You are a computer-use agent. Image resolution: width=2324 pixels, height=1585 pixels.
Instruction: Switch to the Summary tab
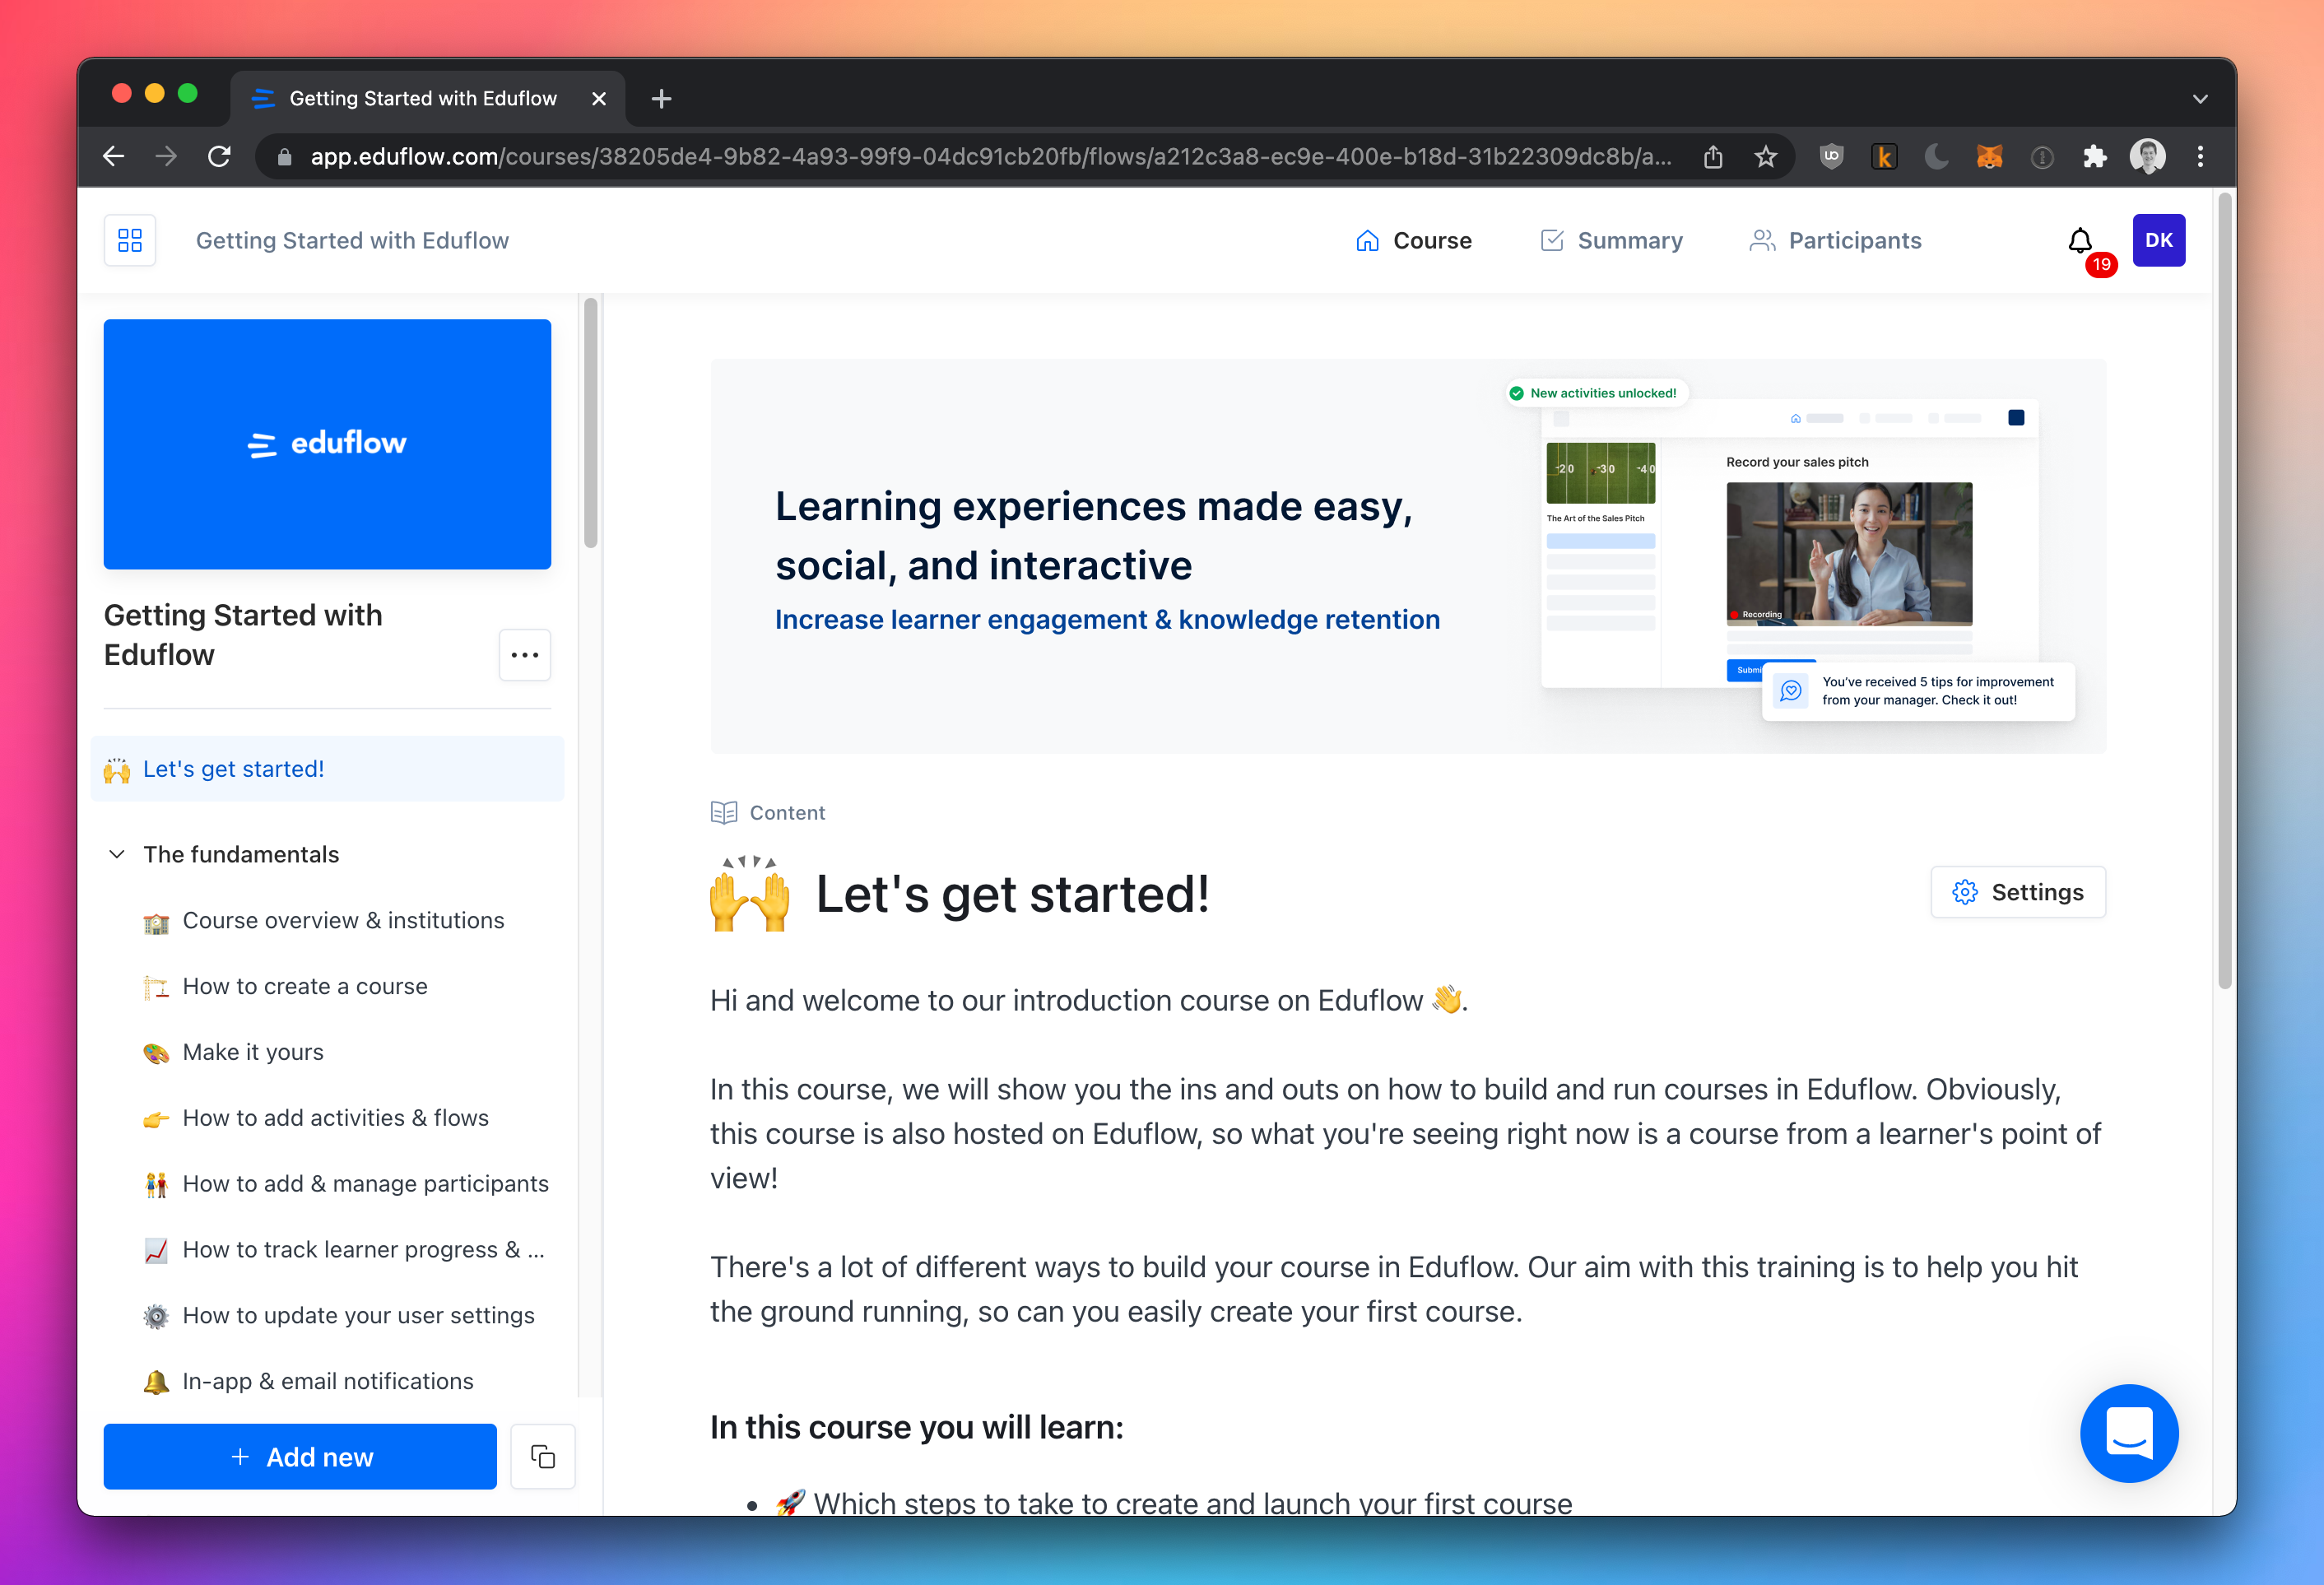(x=1612, y=241)
